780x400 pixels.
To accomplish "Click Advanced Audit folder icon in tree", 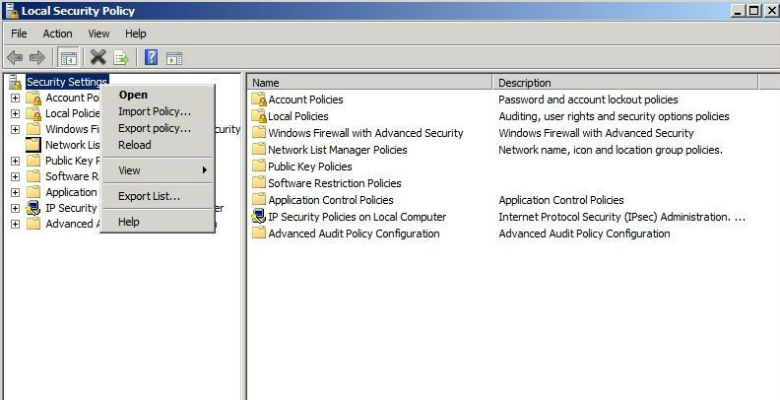I will tap(33, 224).
